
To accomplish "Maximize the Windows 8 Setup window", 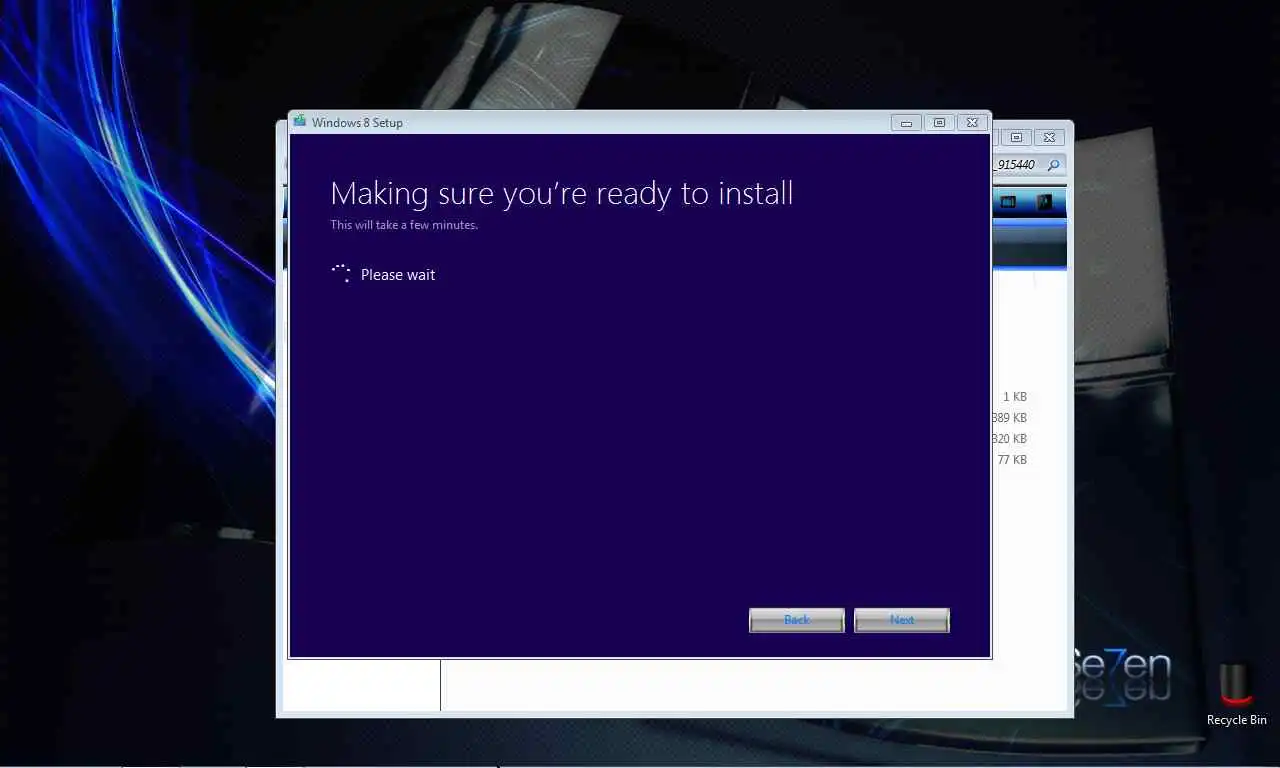I will 939,123.
